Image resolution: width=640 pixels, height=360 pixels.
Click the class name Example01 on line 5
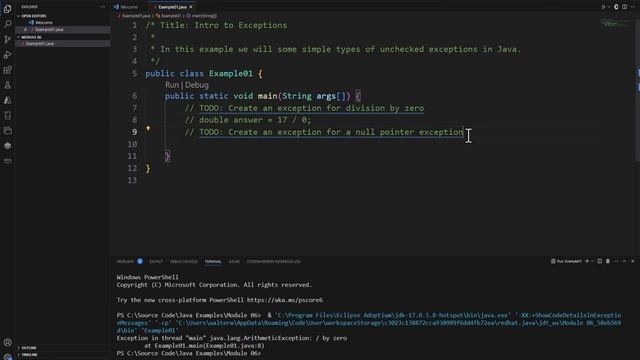231,73
